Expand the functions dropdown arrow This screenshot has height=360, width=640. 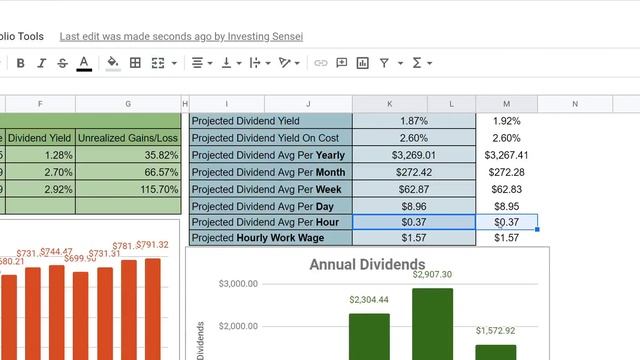(430, 63)
